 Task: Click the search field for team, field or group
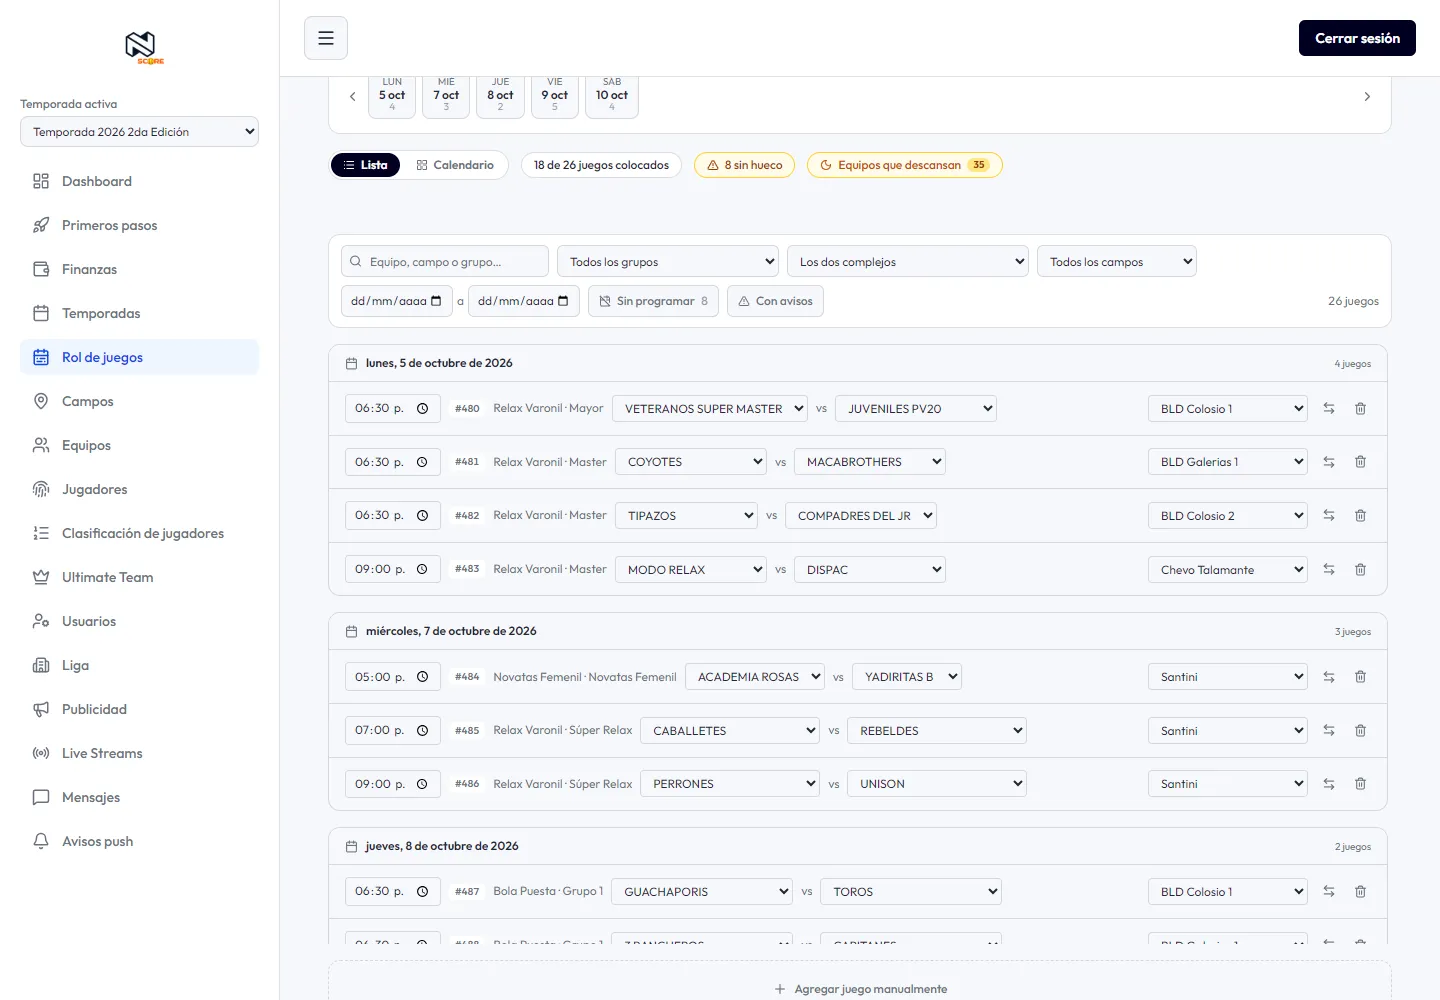coord(445,262)
